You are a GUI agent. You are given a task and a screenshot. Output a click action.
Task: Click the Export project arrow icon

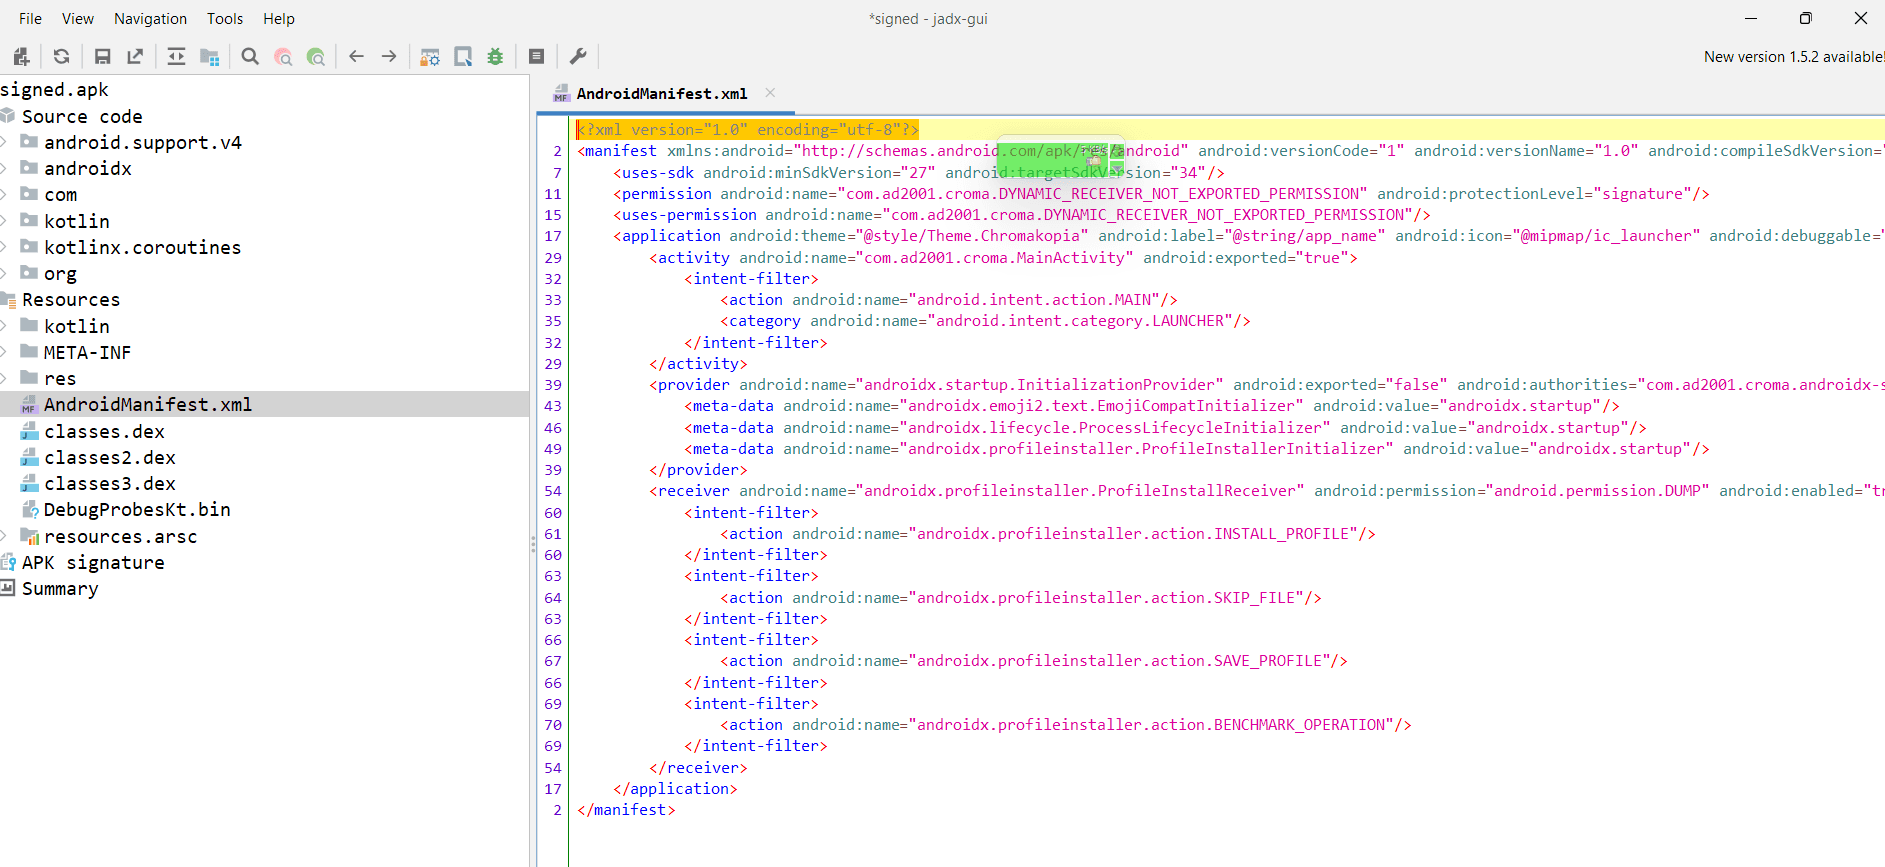click(135, 57)
